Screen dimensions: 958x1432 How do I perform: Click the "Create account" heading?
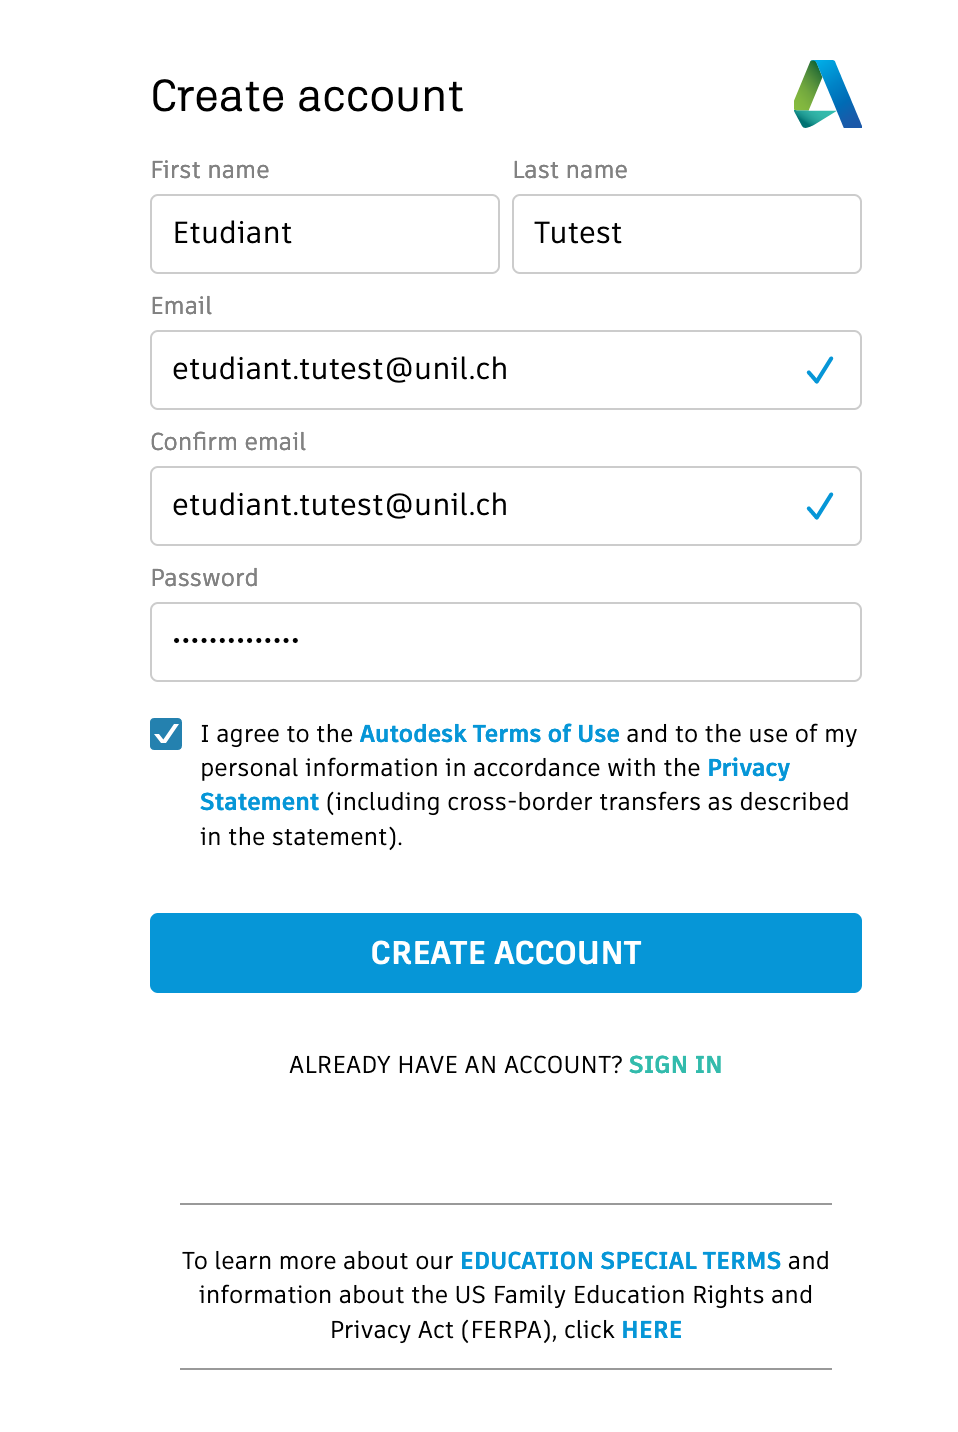tap(307, 97)
